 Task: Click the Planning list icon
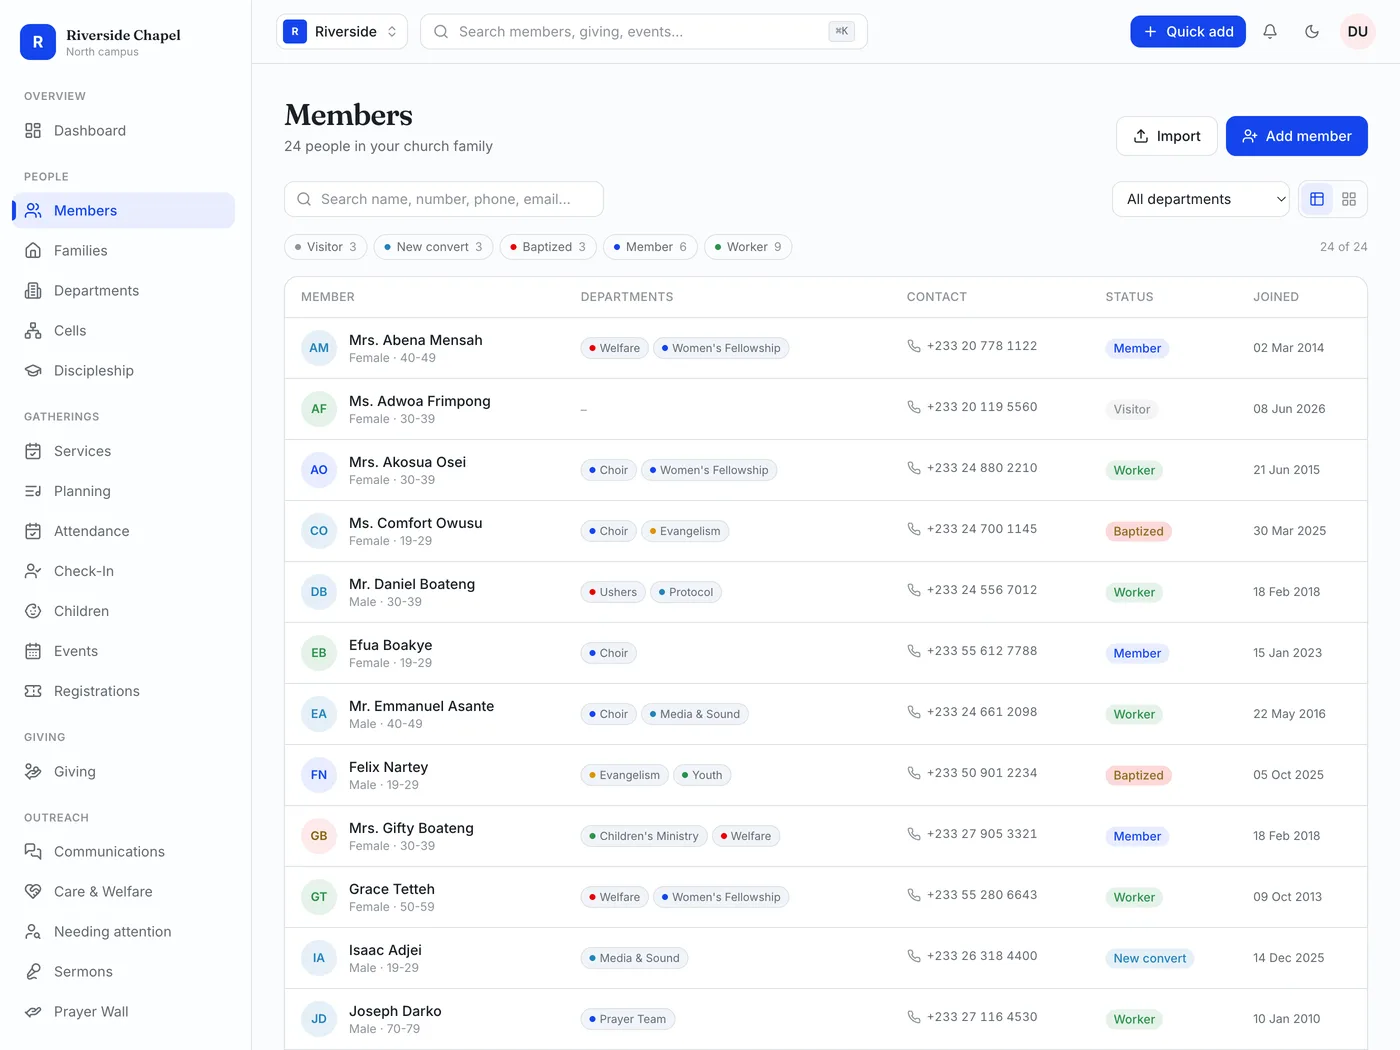[x=33, y=491]
